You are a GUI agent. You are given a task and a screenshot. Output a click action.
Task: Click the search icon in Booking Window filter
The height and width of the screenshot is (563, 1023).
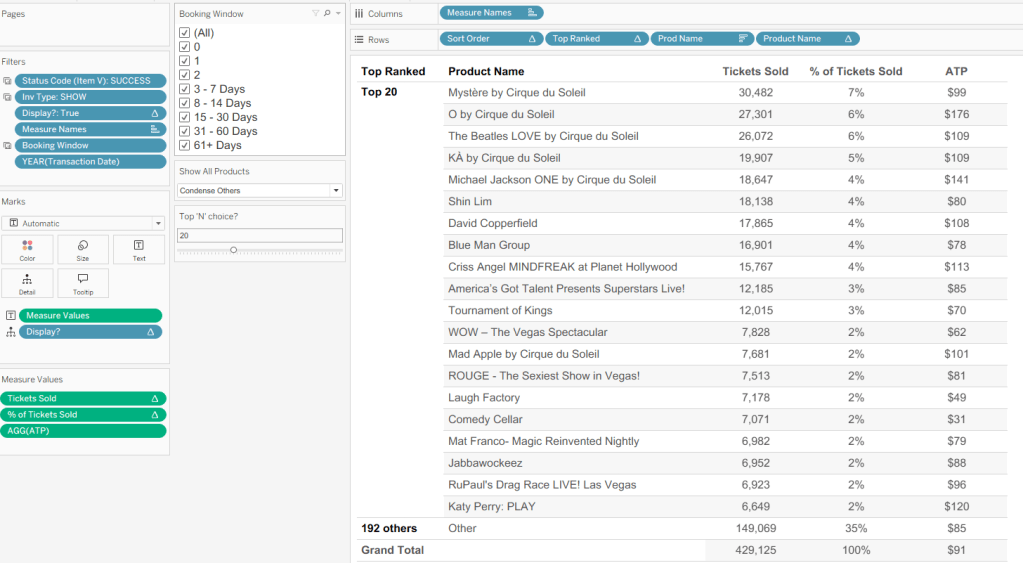point(327,14)
